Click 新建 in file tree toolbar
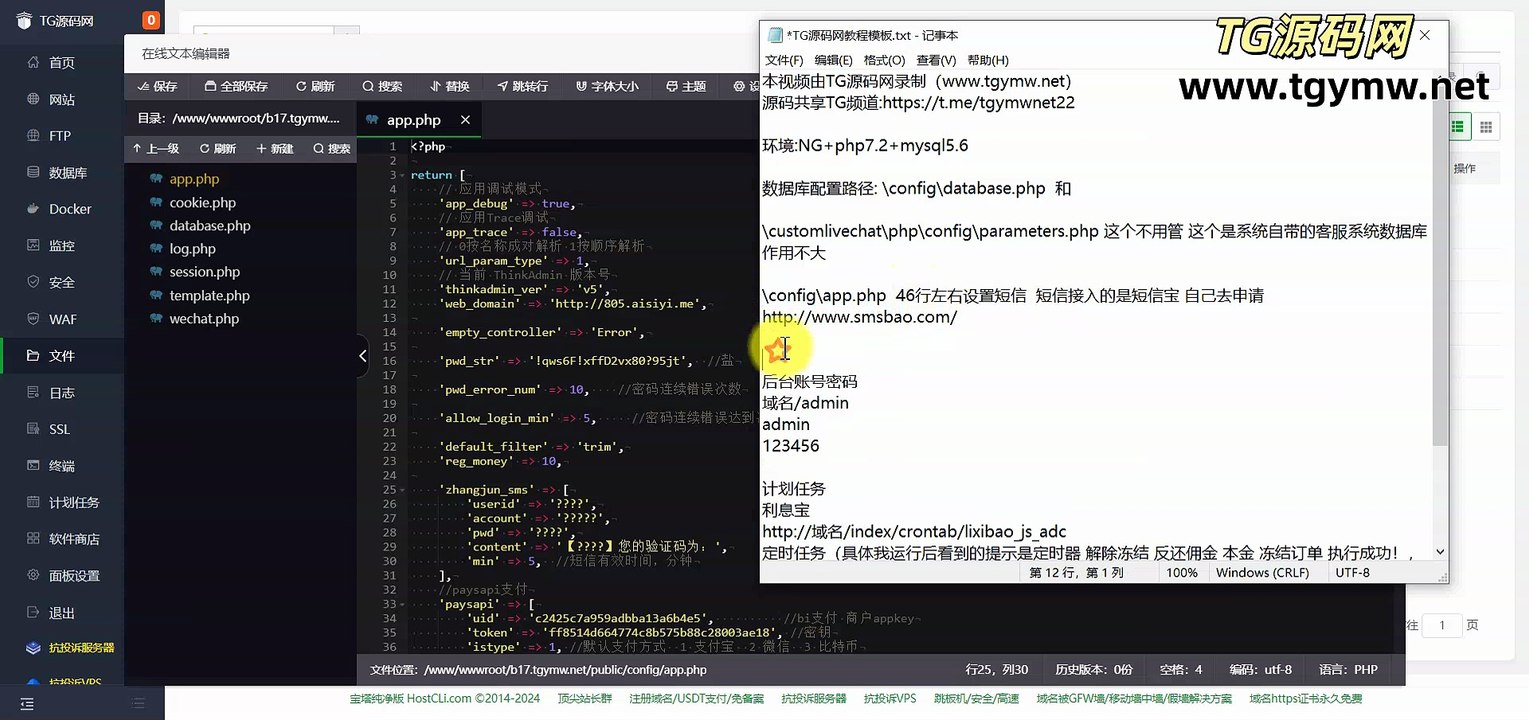Viewport: 1529px width, 720px height. pos(275,148)
